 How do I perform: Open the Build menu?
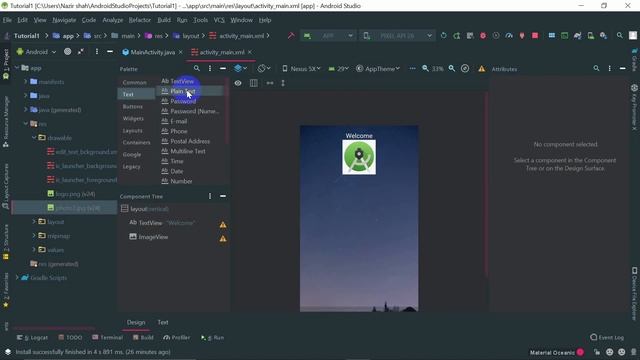(x=164, y=20)
